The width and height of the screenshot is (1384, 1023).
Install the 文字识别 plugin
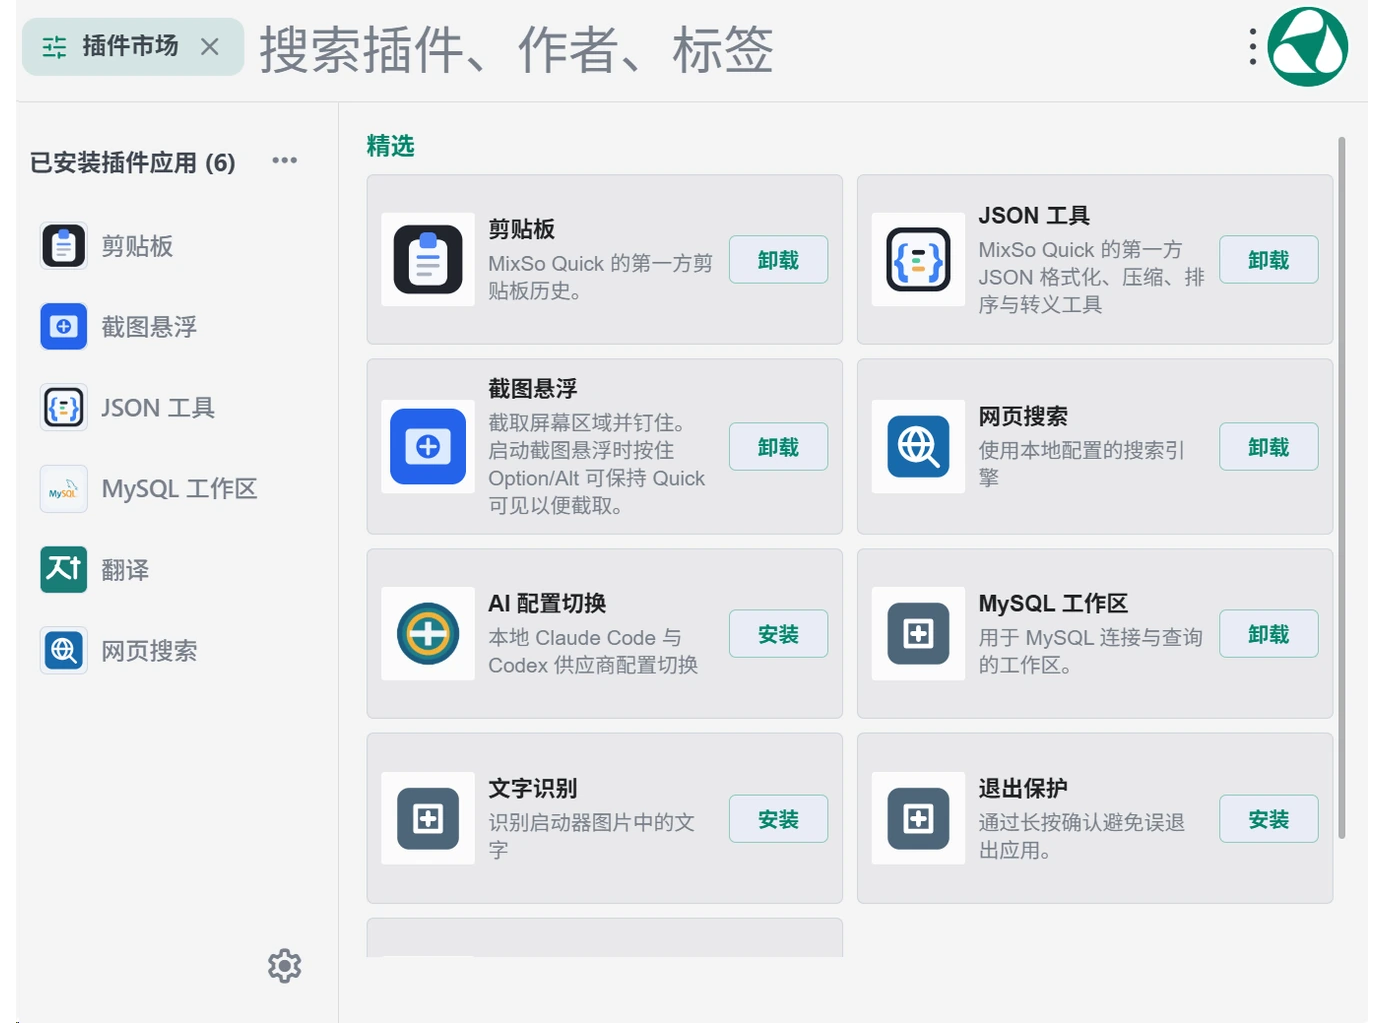click(x=778, y=819)
